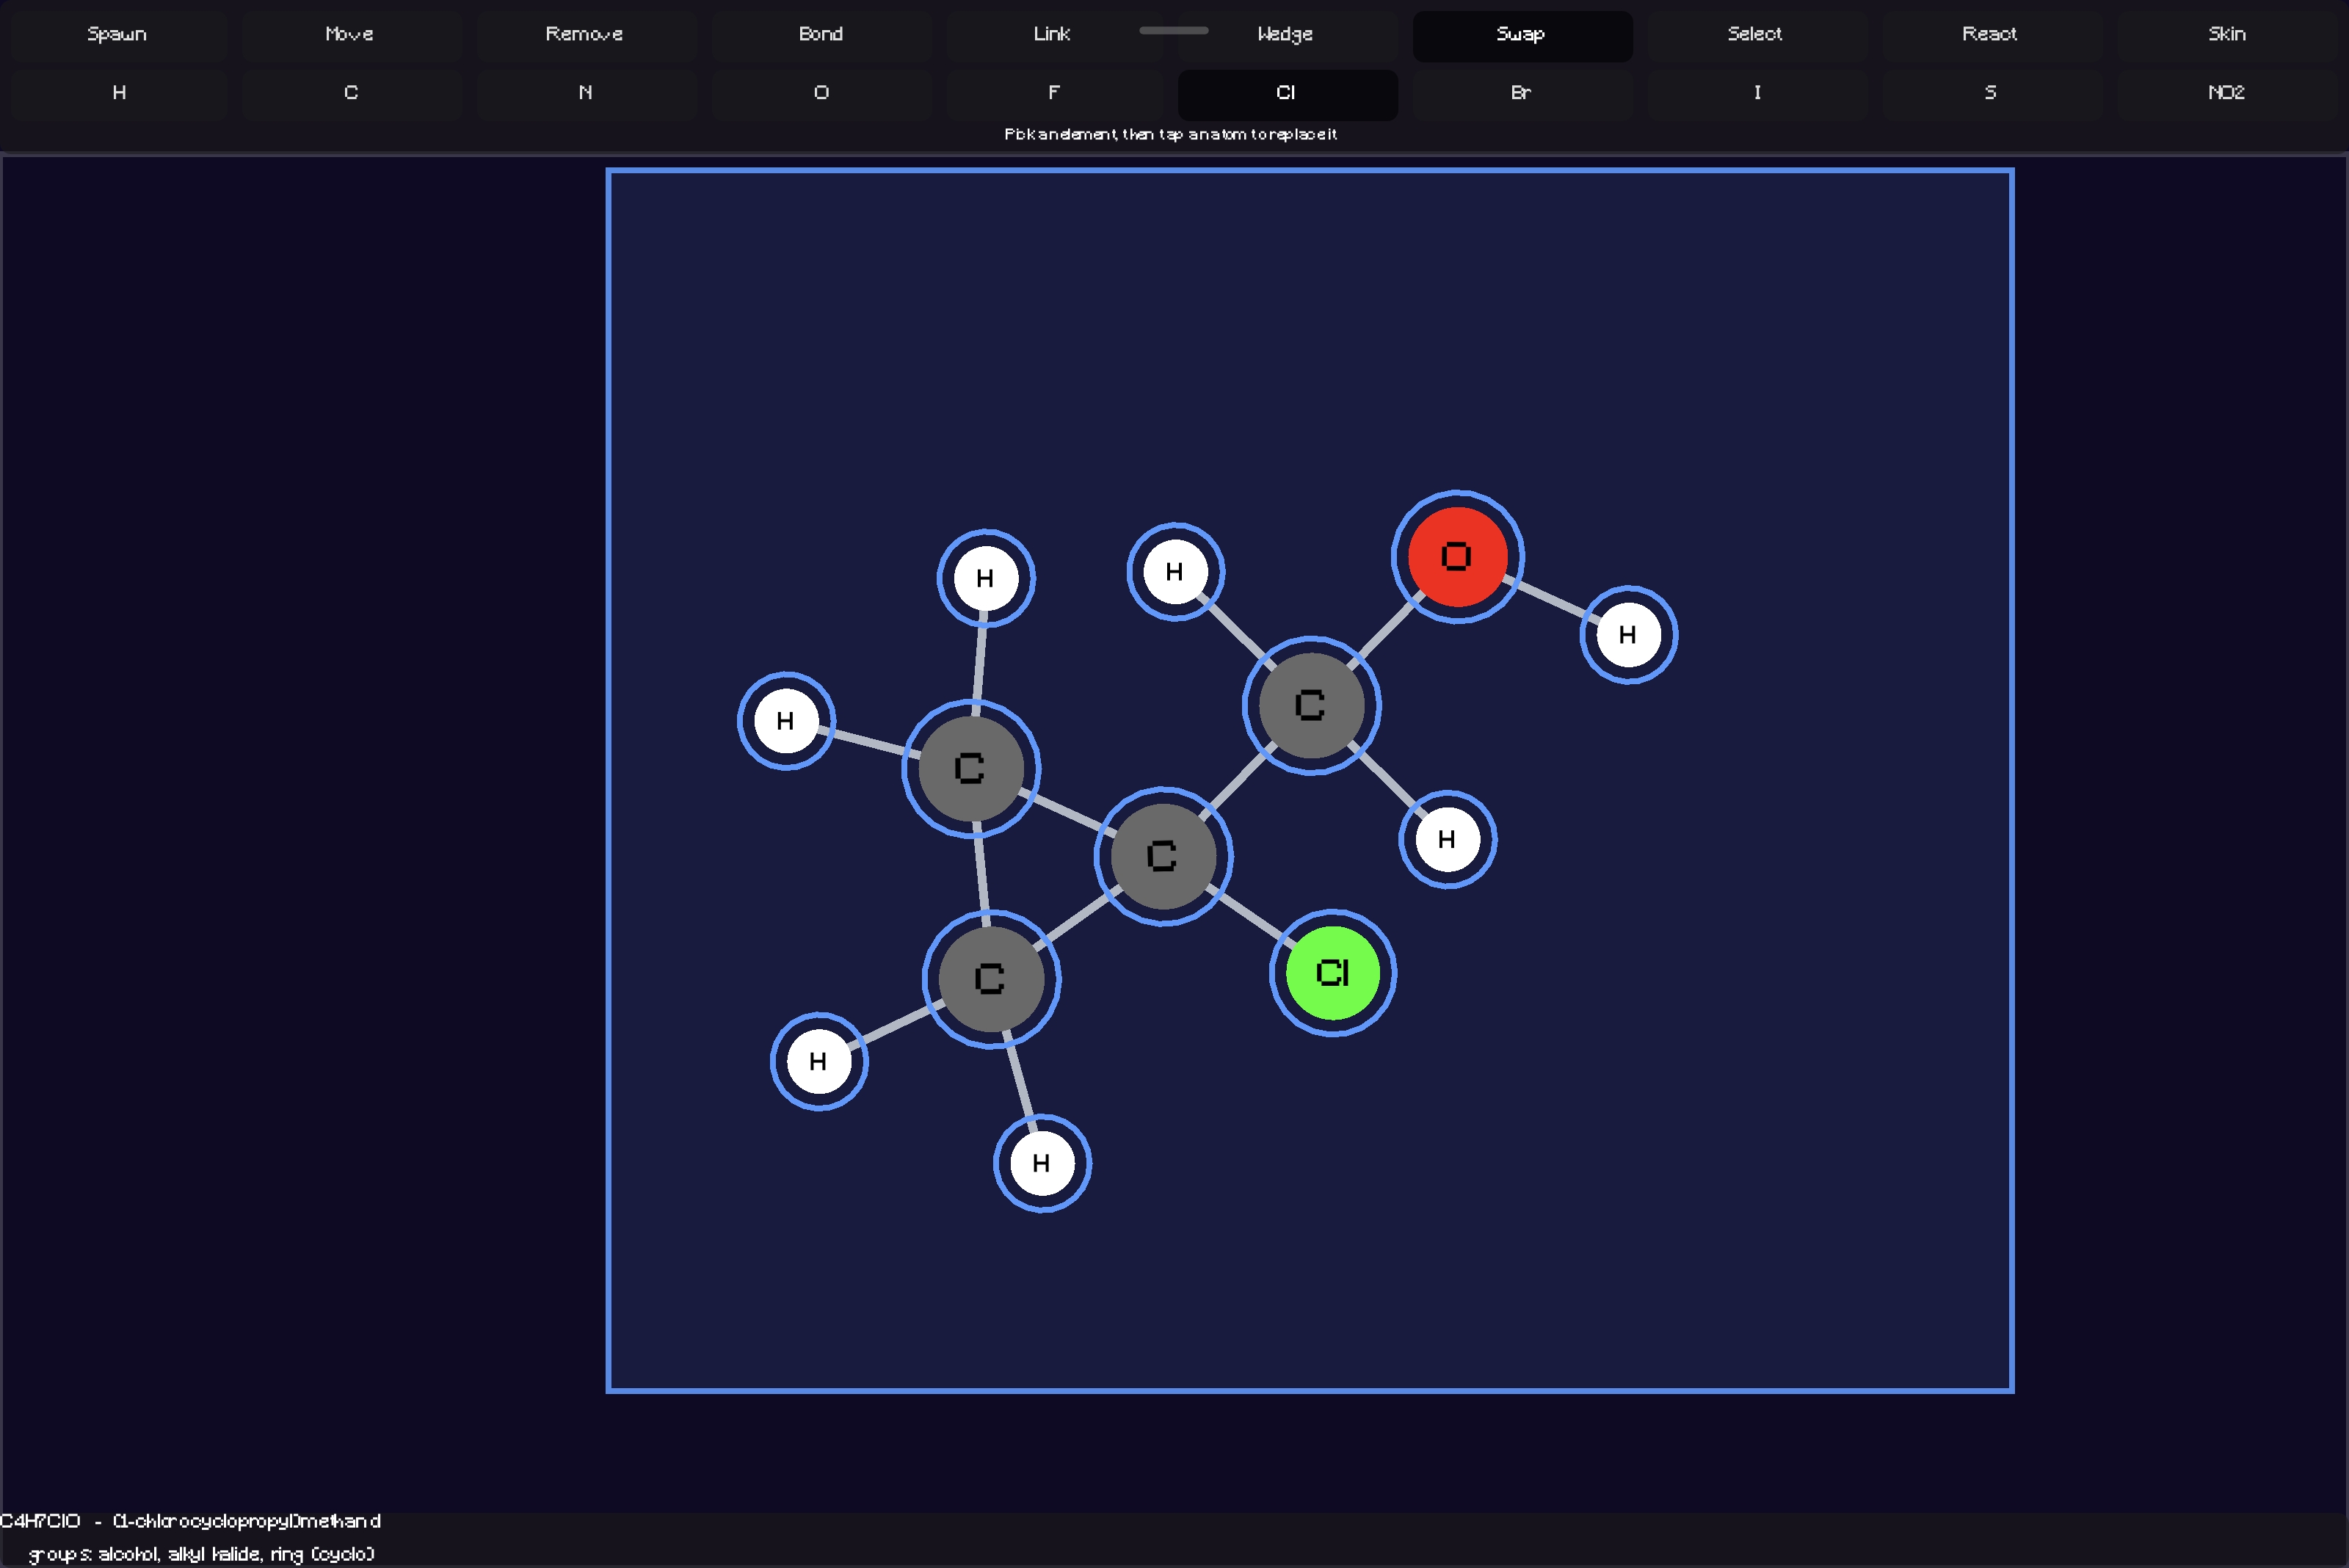The width and height of the screenshot is (2349, 1568).
Task: Tap the green Cl atom
Action: (1333, 973)
